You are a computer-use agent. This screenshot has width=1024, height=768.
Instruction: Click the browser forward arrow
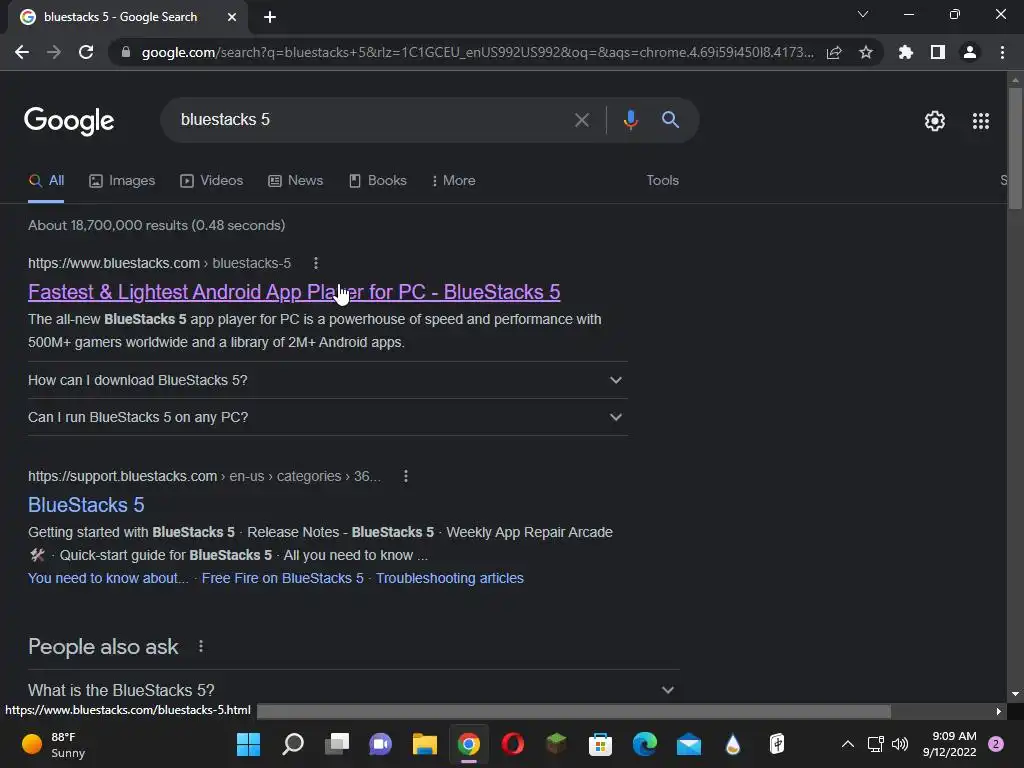point(54,52)
